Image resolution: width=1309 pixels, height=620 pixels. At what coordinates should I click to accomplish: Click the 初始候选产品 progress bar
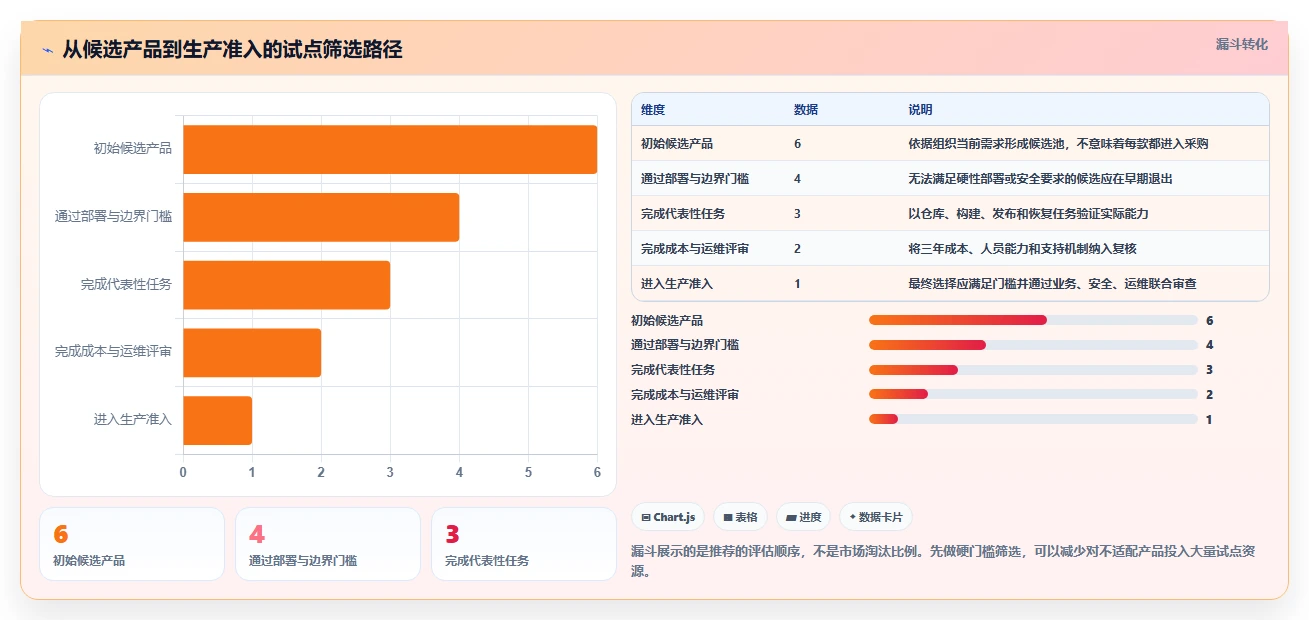[x=1033, y=320]
